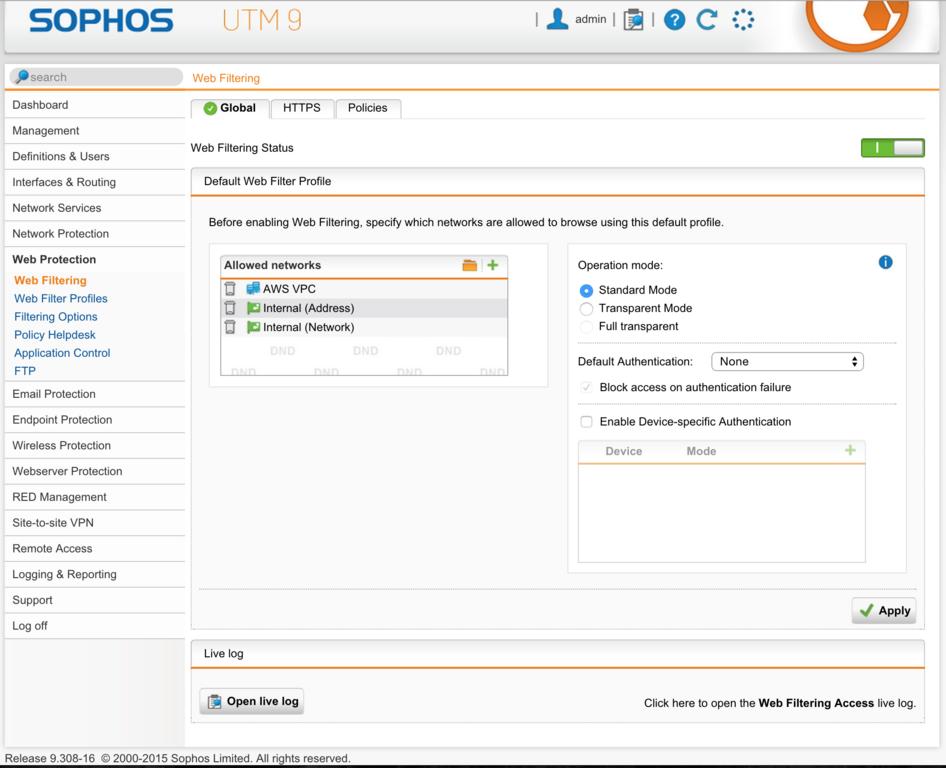The width and height of the screenshot is (946, 768).
Task: Select Transparent Mode operation mode
Action: point(586,309)
